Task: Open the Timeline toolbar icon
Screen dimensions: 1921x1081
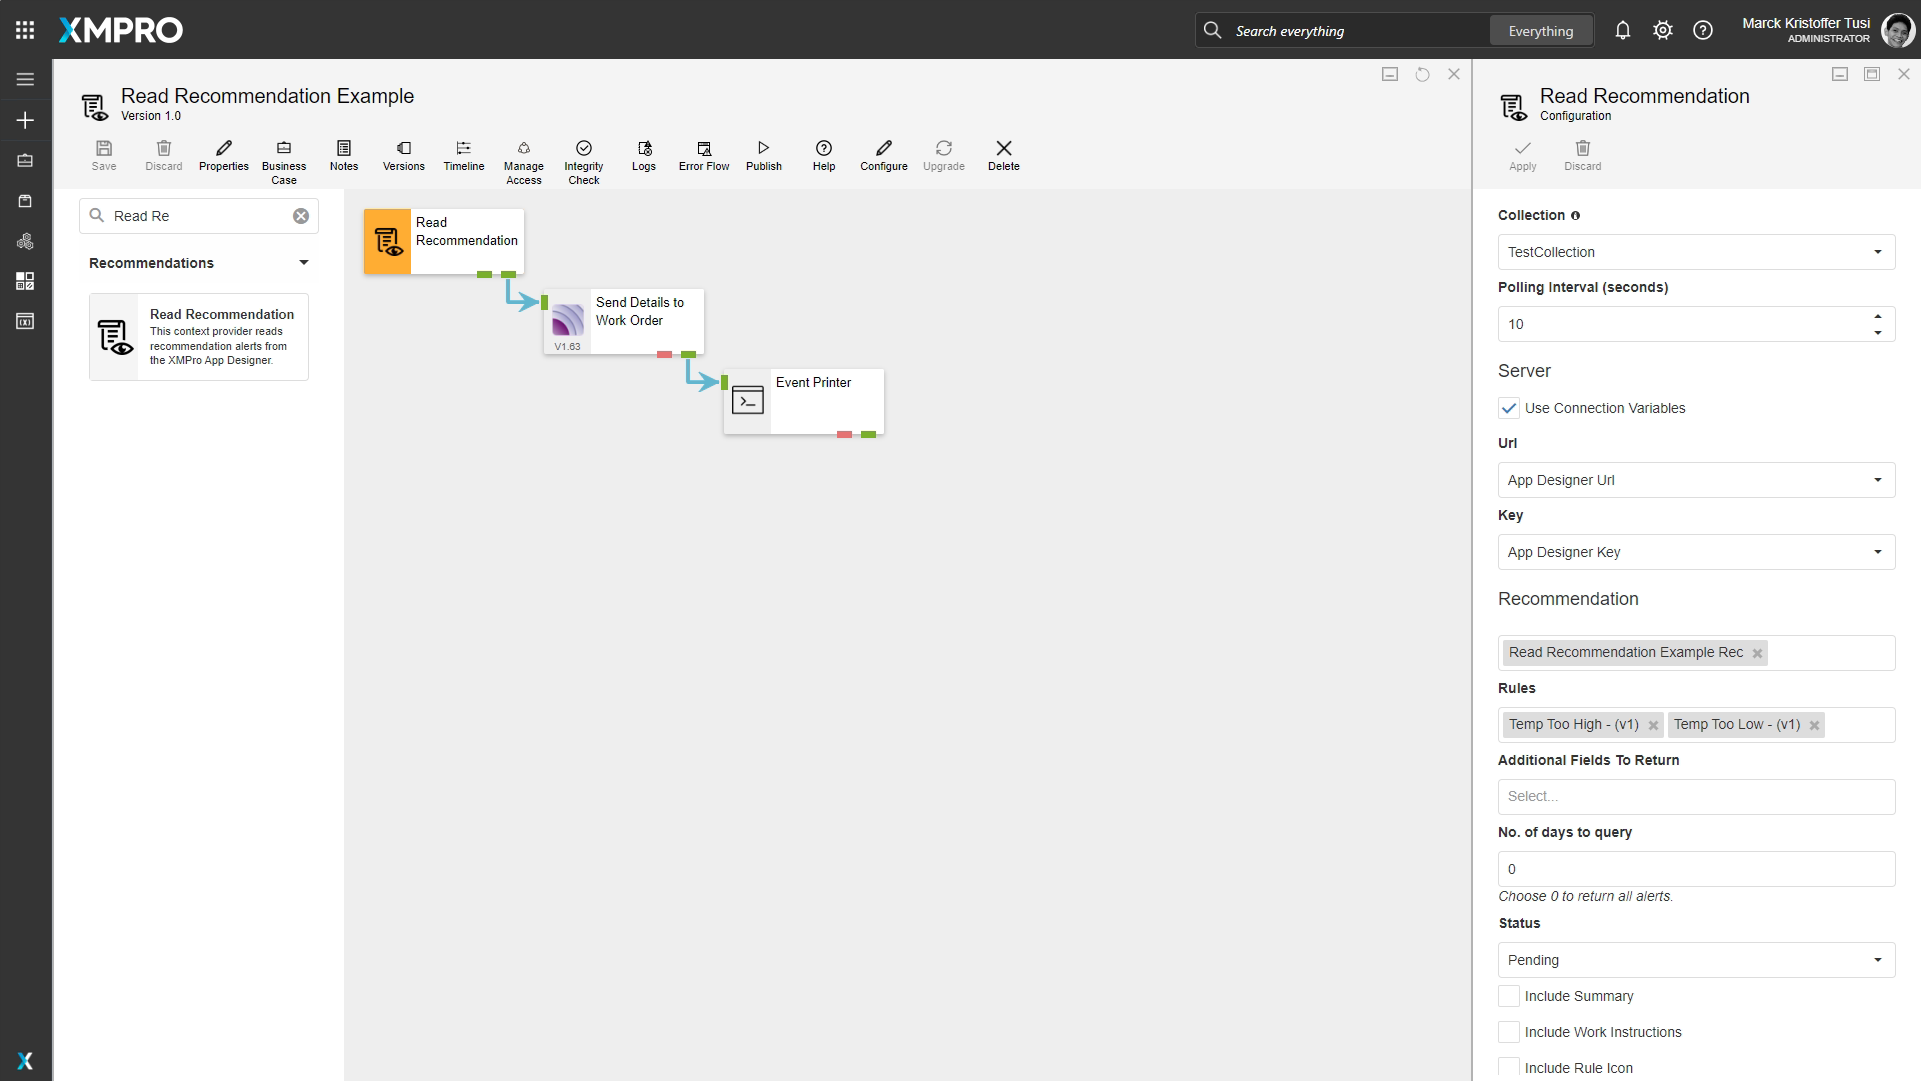Action: pyautogui.click(x=464, y=149)
